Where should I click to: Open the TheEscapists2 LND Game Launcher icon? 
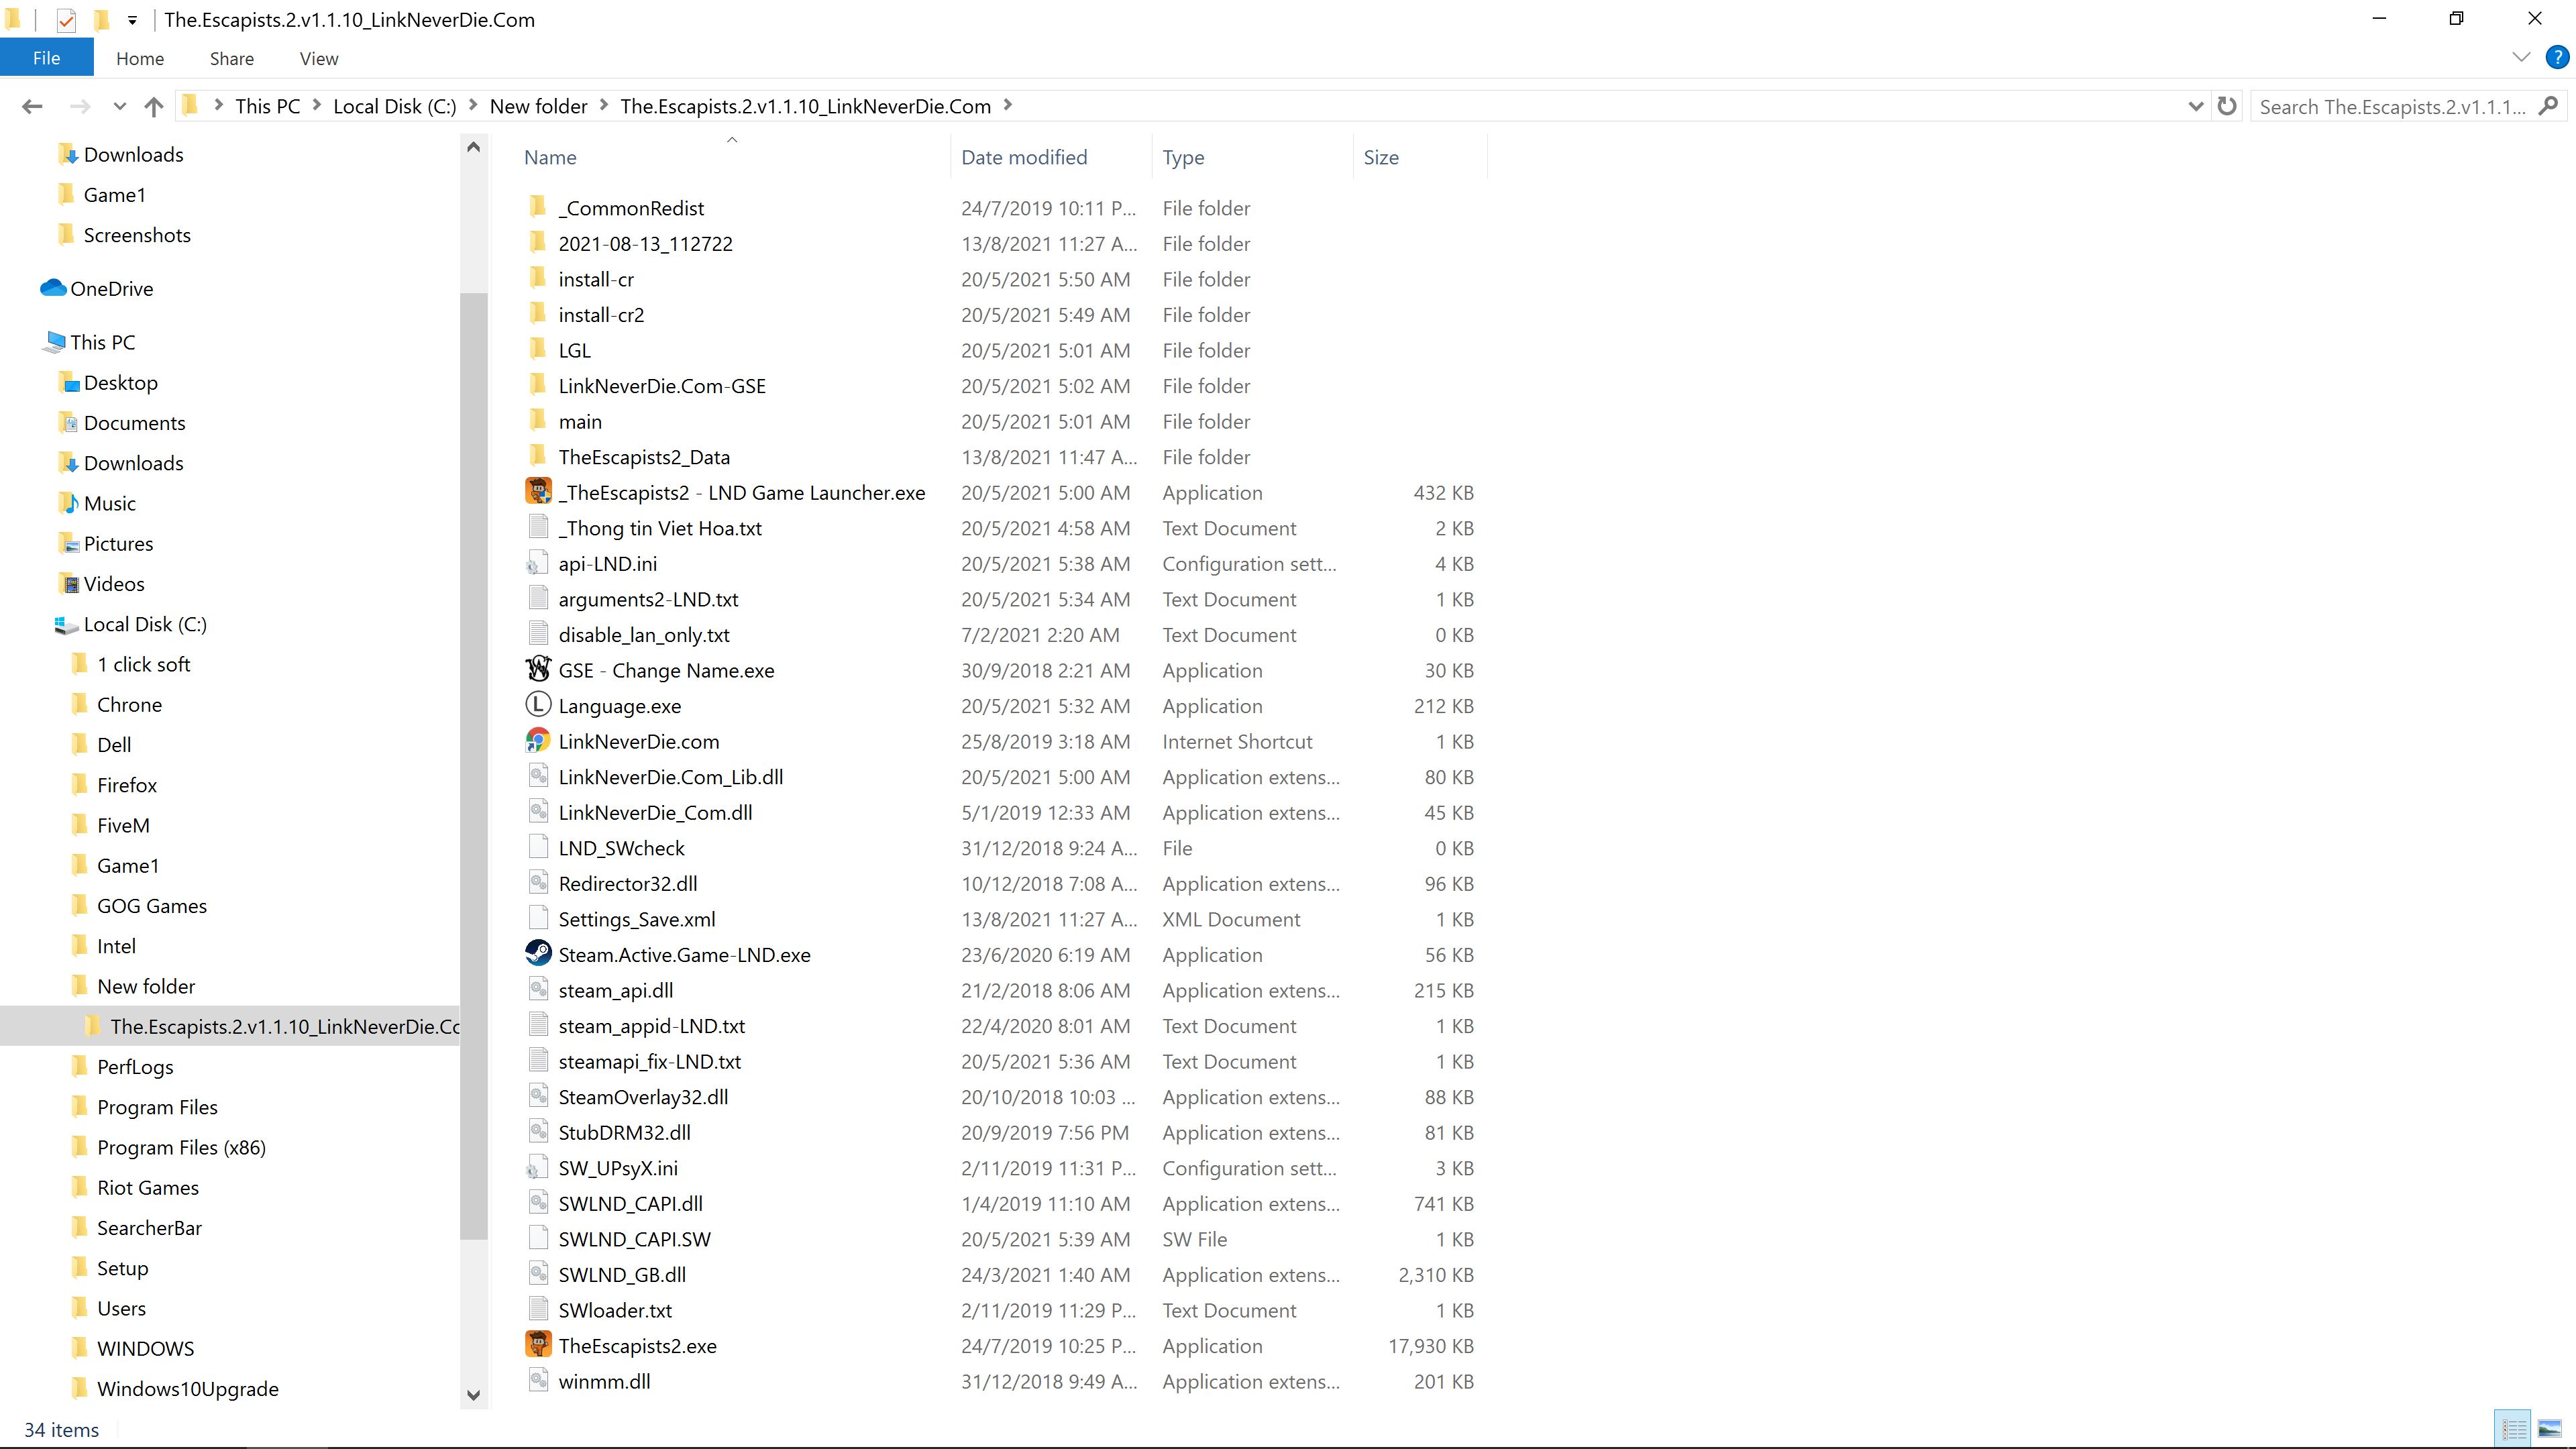tap(538, 492)
